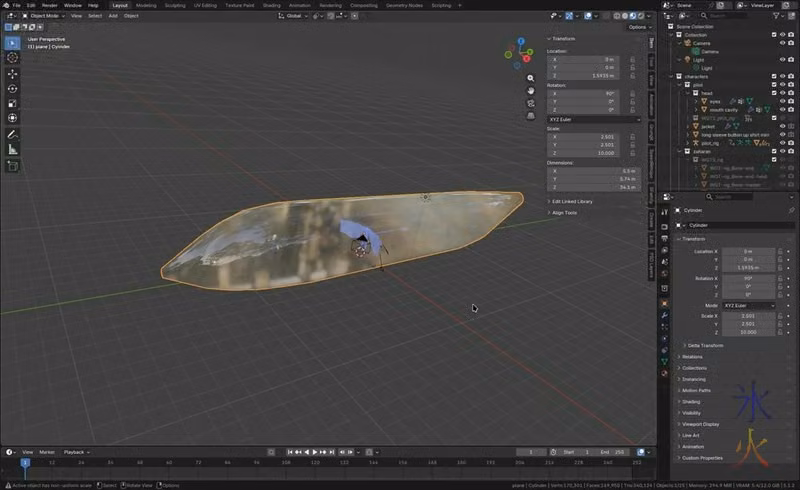Open the Object properties orange square tab
The image size is (800, 490).
[664, 303]
